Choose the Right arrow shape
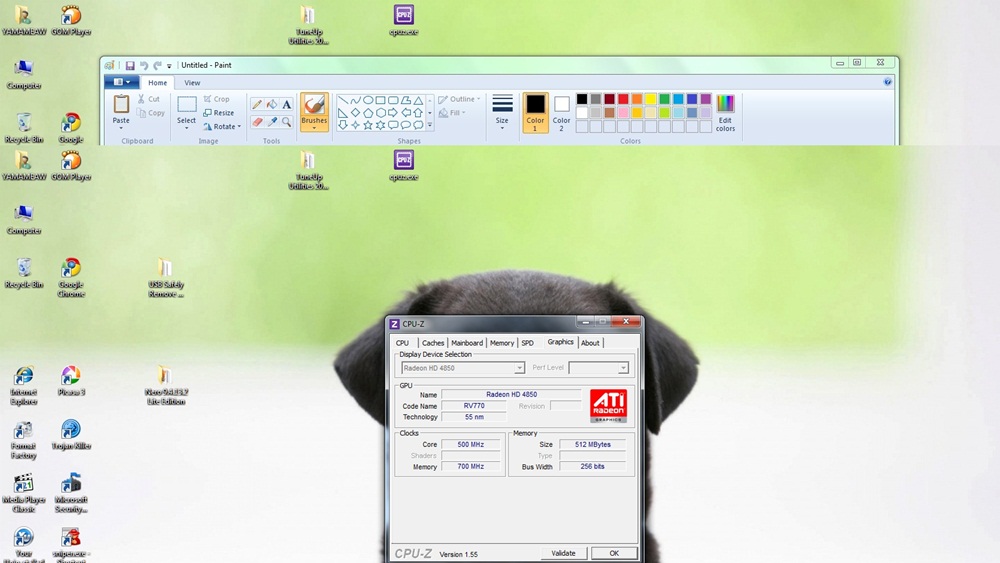This screenshot has height=563, width=1000. (x=393, y=113)
